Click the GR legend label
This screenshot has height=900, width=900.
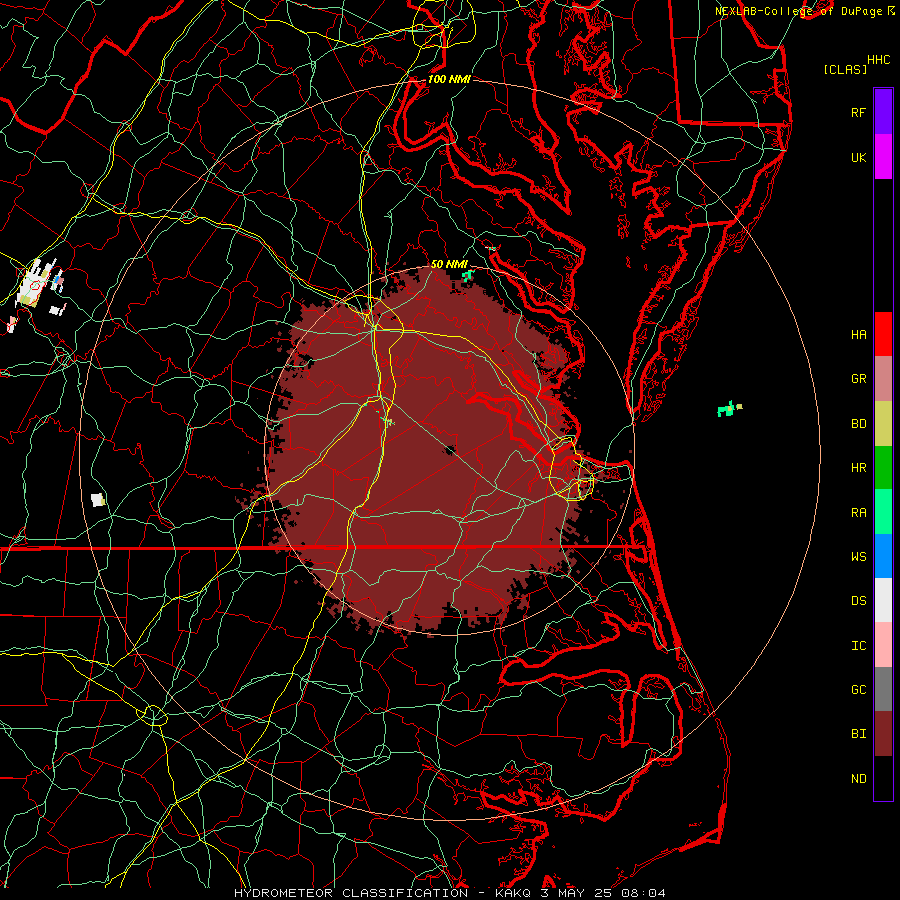point(858,379)
